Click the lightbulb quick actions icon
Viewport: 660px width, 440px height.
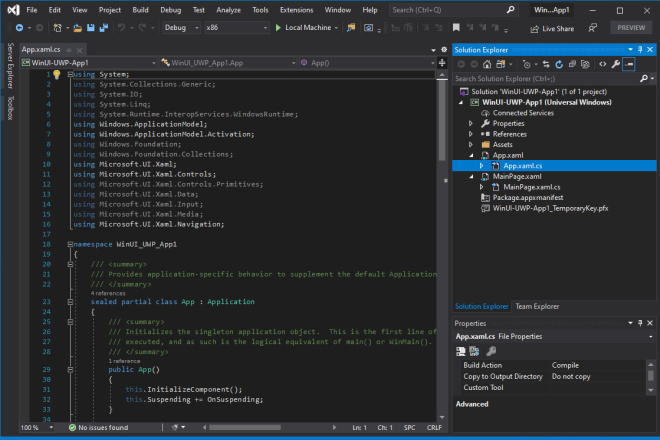pyautogui.click(x=57, y=75)
